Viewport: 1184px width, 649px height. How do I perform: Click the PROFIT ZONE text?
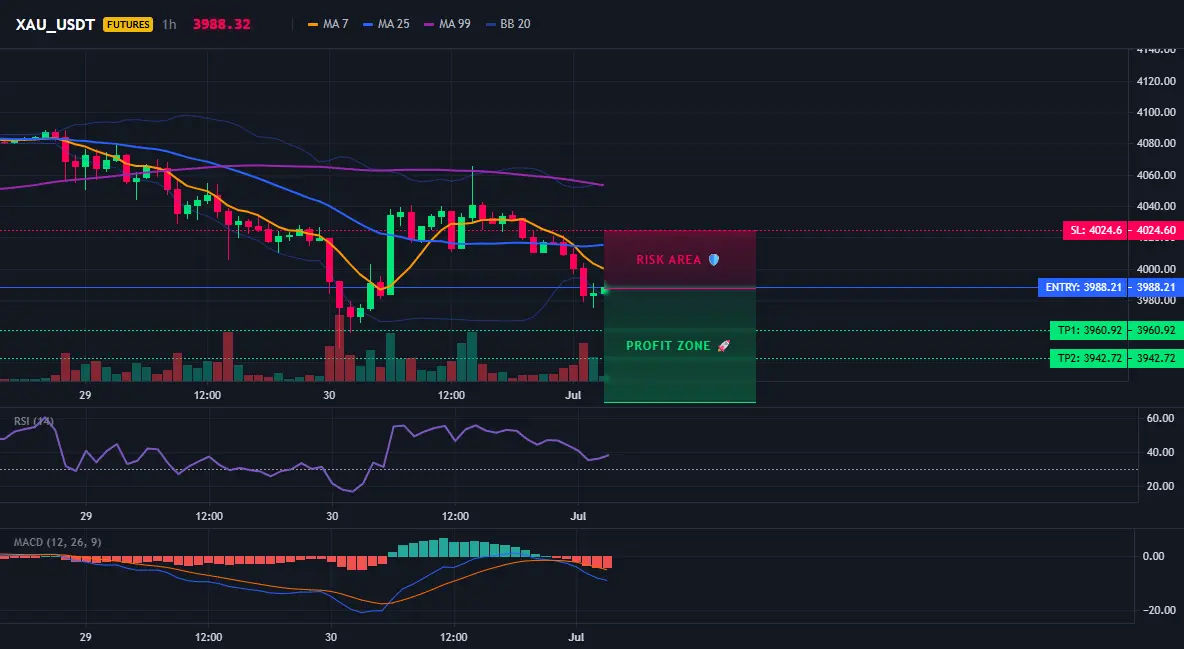point(668,346)
